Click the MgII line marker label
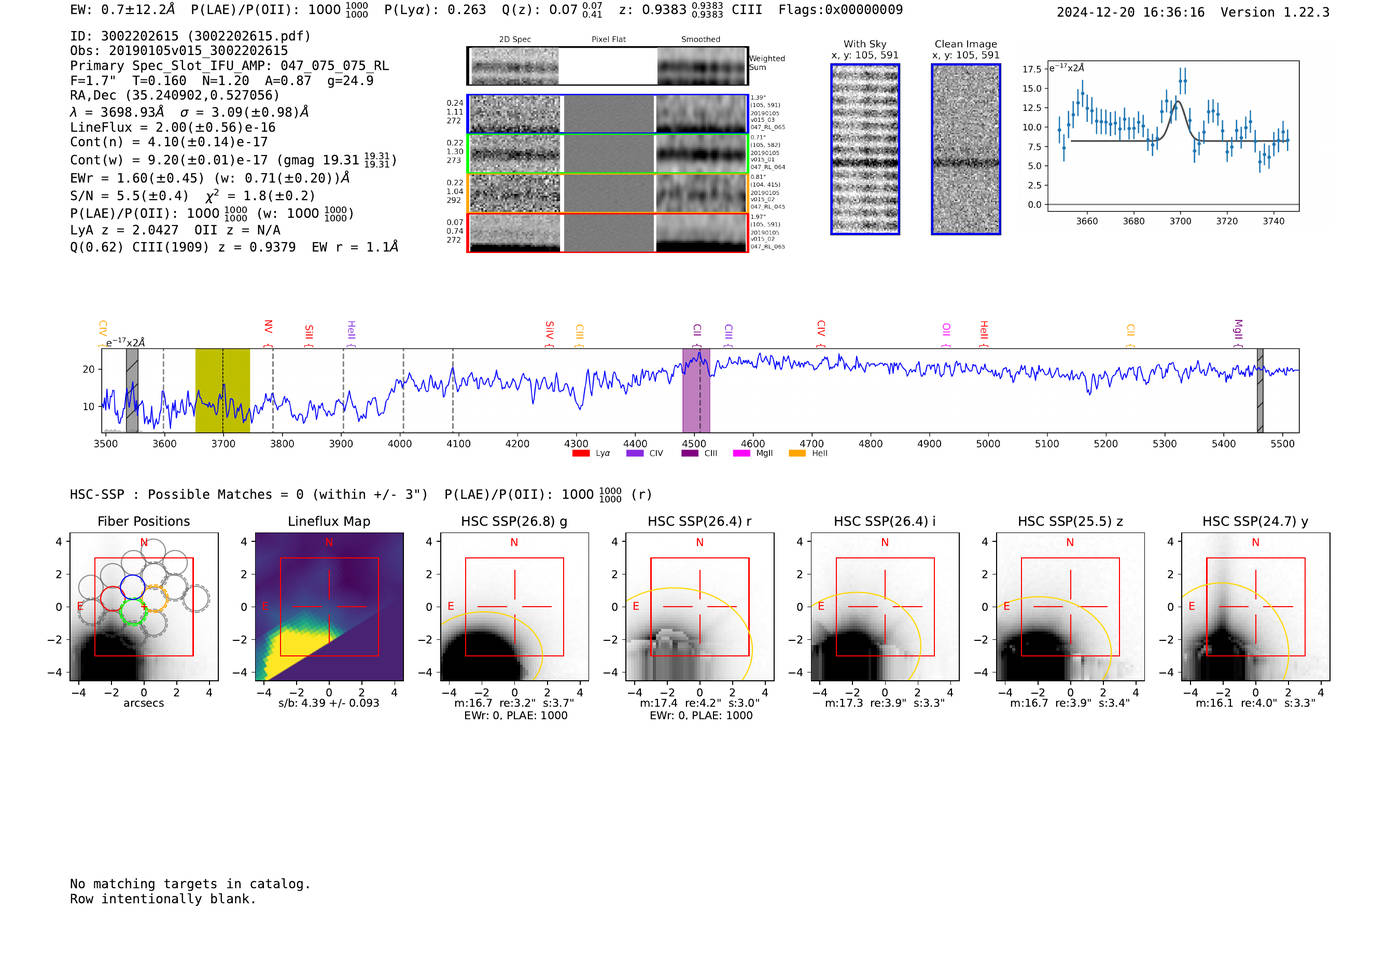Image resolution: width=1400 pixels, height=953 pixels. (1238, 330)
